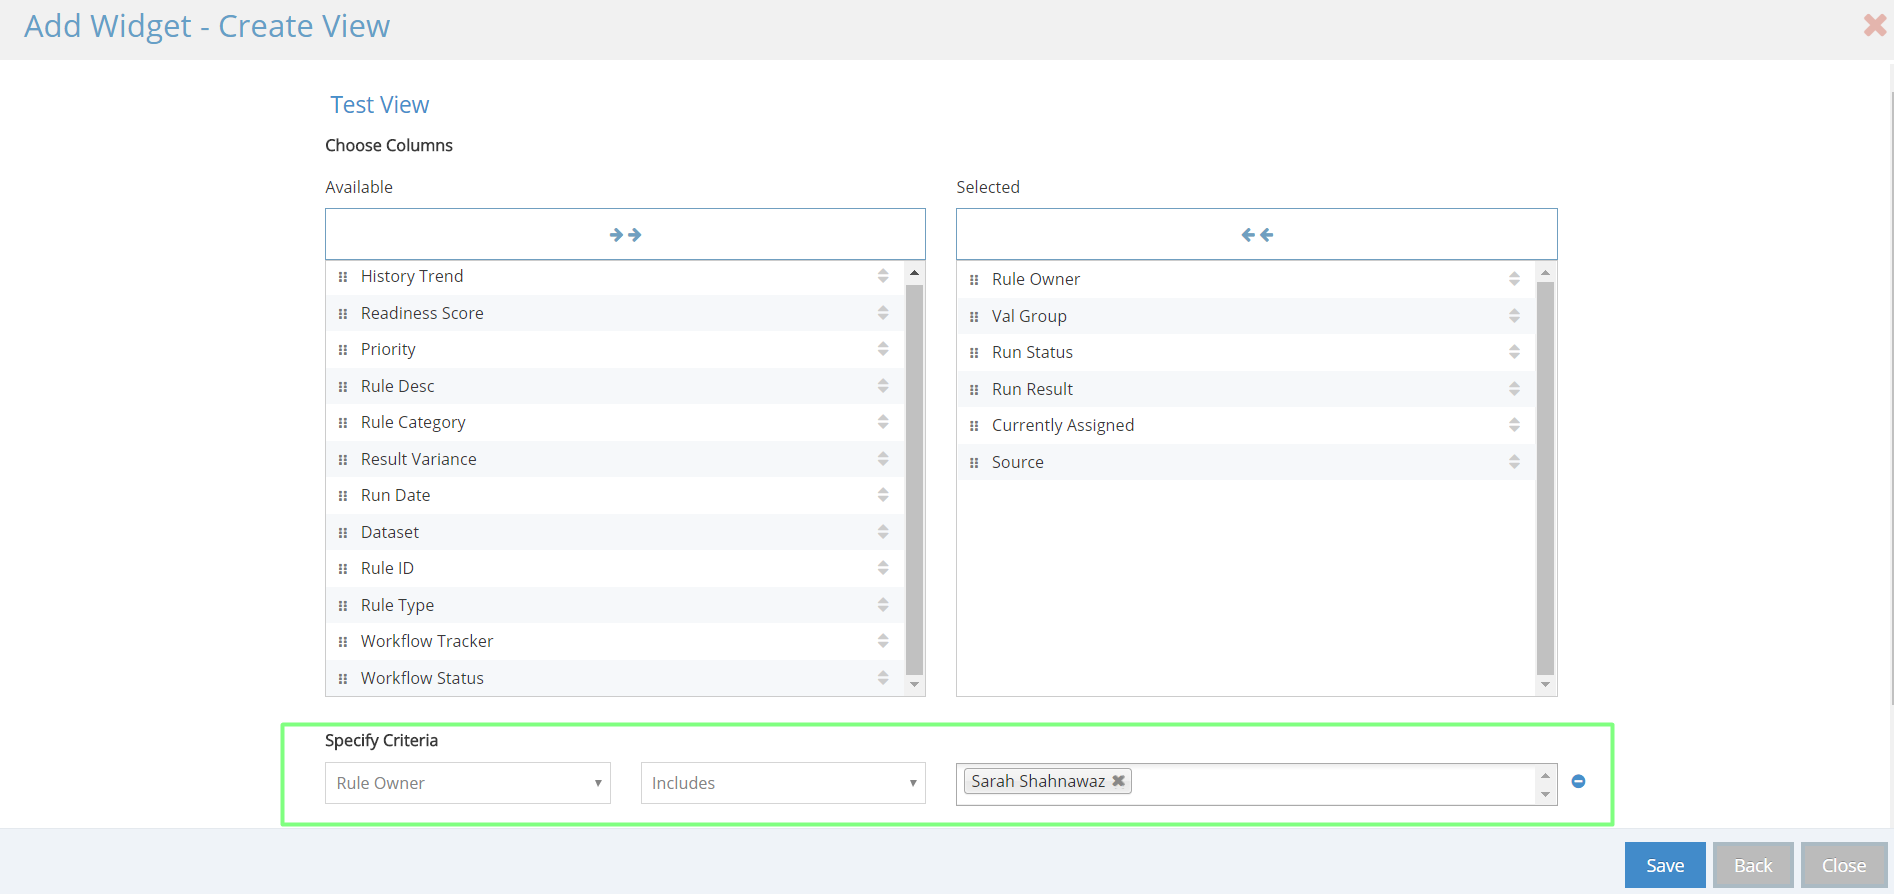Viewport: 1894px width, 894px height.
Task: Click reorder arrows on Readiness Score row
Action: [x=883, y=313]
